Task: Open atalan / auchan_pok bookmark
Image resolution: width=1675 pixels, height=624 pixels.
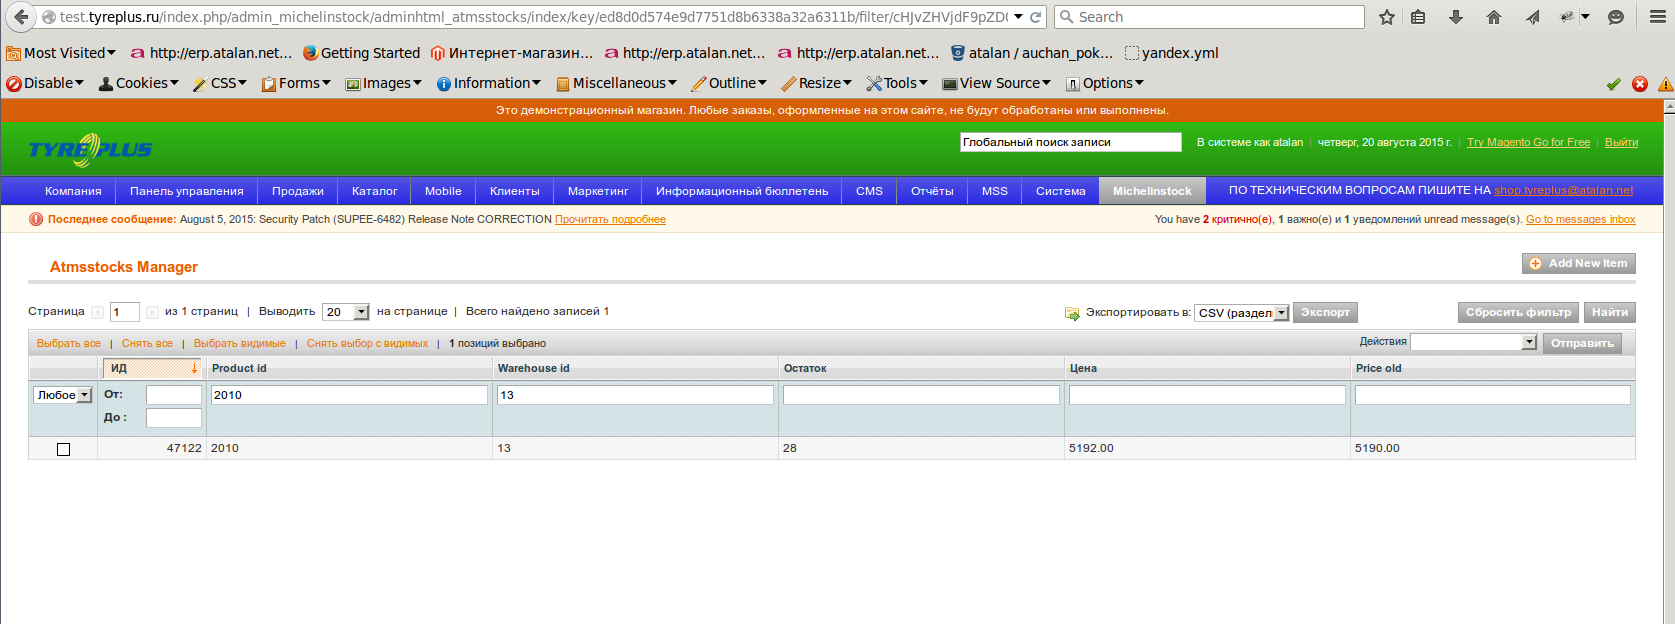Action: pos(1032,53)
